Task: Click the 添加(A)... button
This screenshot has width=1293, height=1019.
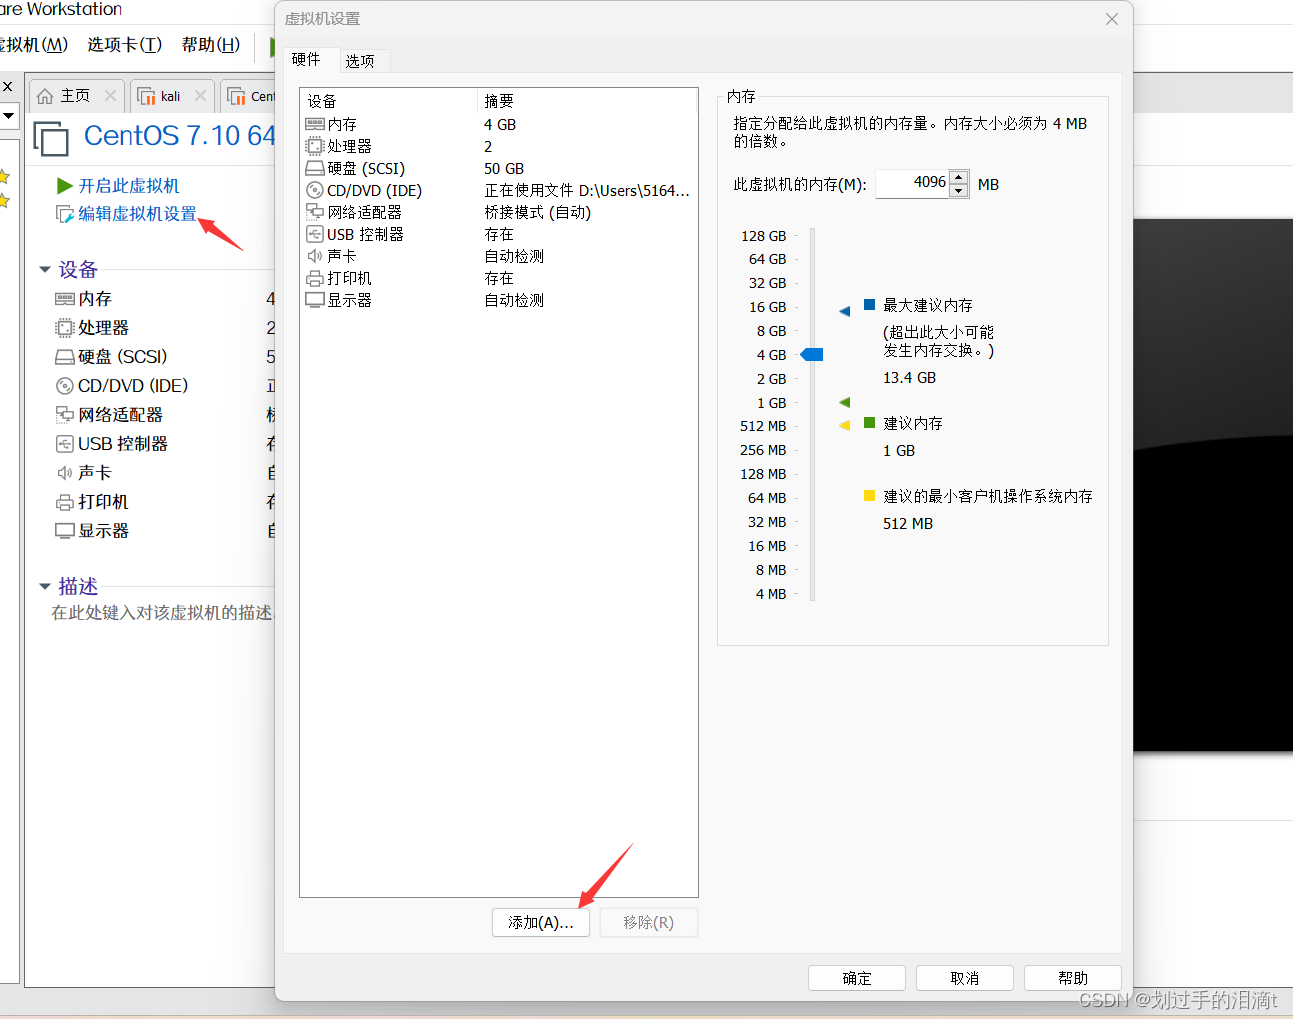Action: coord(541,922)
